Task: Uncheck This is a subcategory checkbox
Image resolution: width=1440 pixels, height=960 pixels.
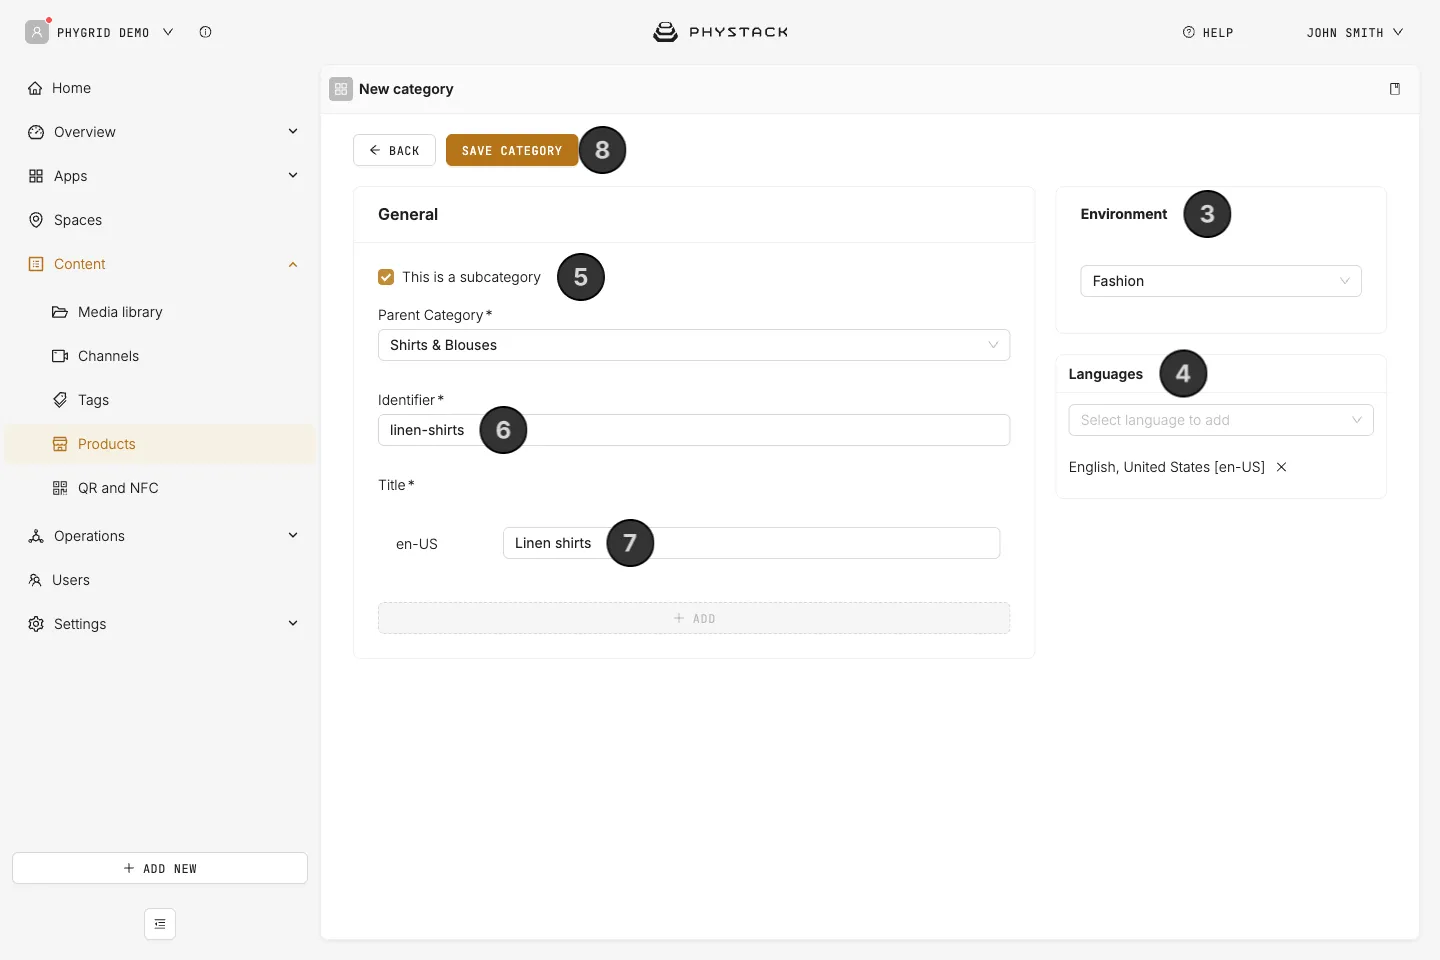Action: (x=386, y=277)
